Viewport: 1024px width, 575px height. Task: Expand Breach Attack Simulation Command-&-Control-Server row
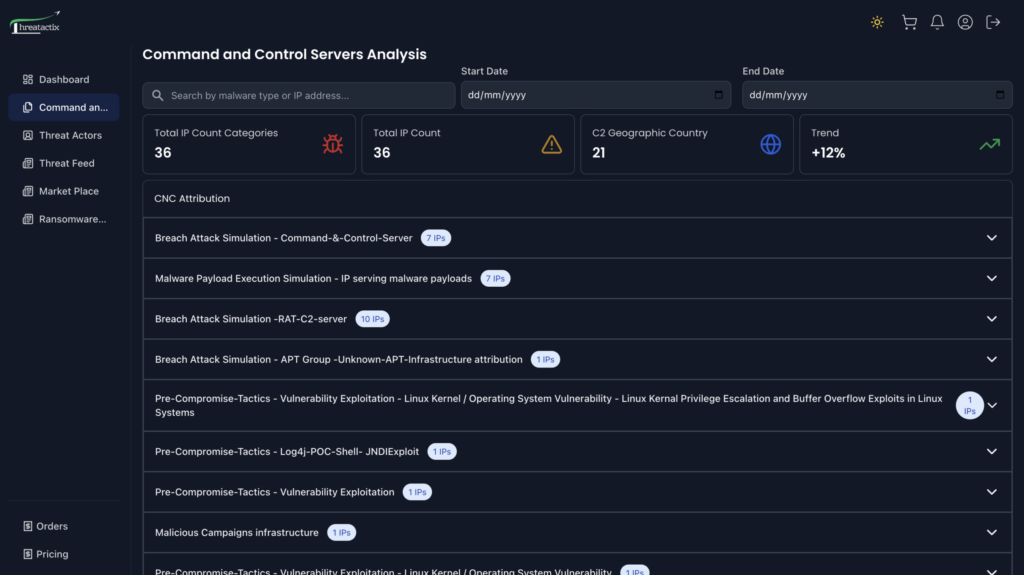click(991, 238)
